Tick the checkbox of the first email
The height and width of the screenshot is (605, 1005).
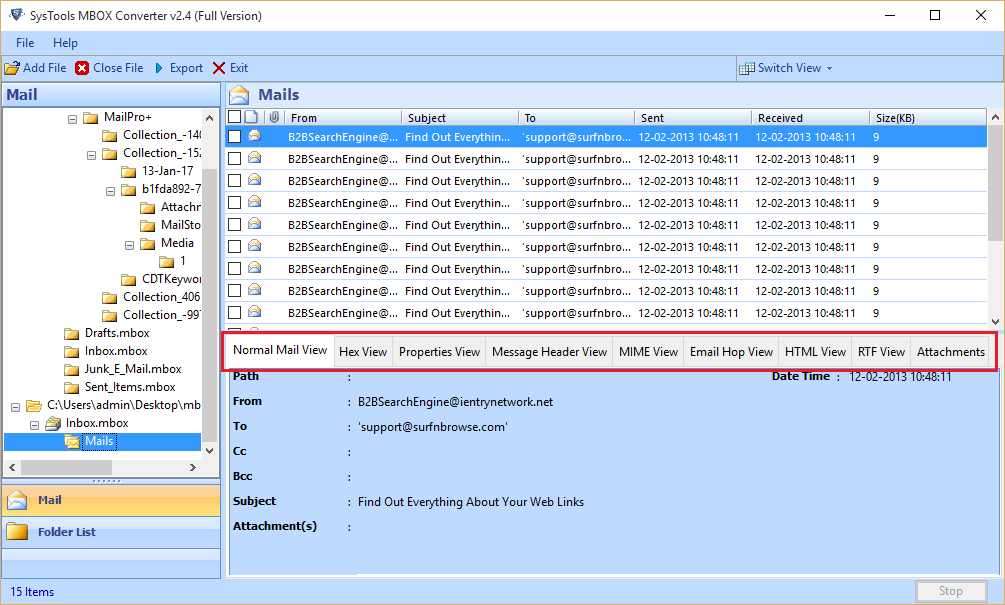234,136
